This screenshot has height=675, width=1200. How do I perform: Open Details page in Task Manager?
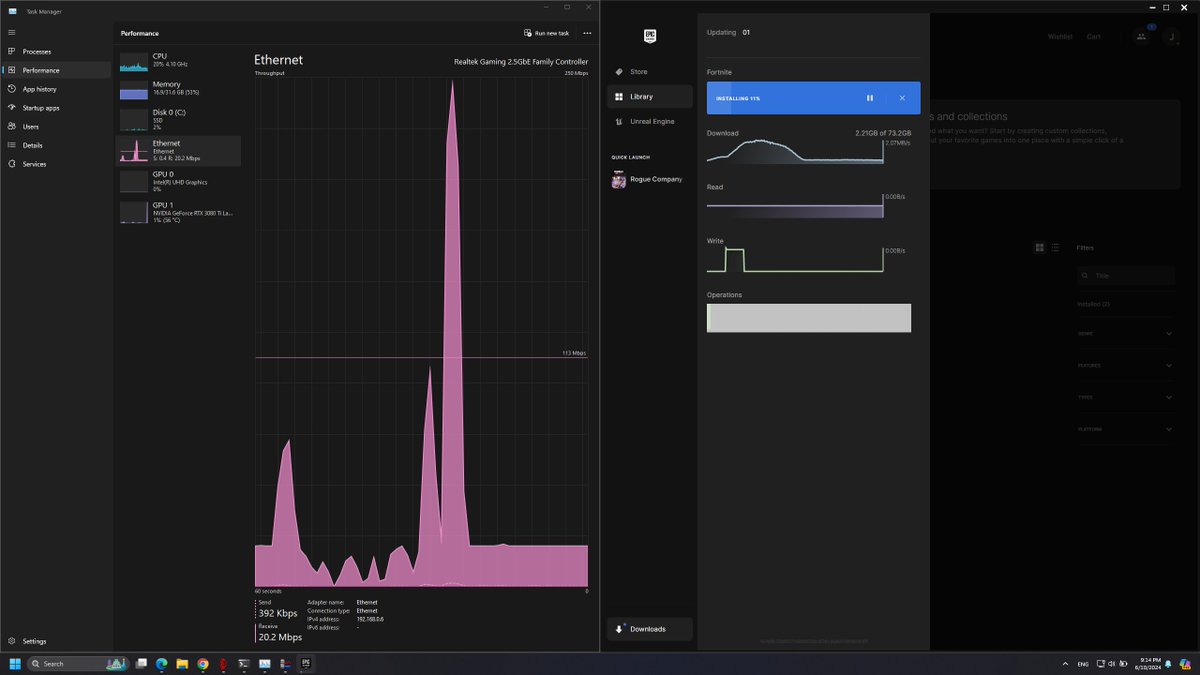click(56, 145)
